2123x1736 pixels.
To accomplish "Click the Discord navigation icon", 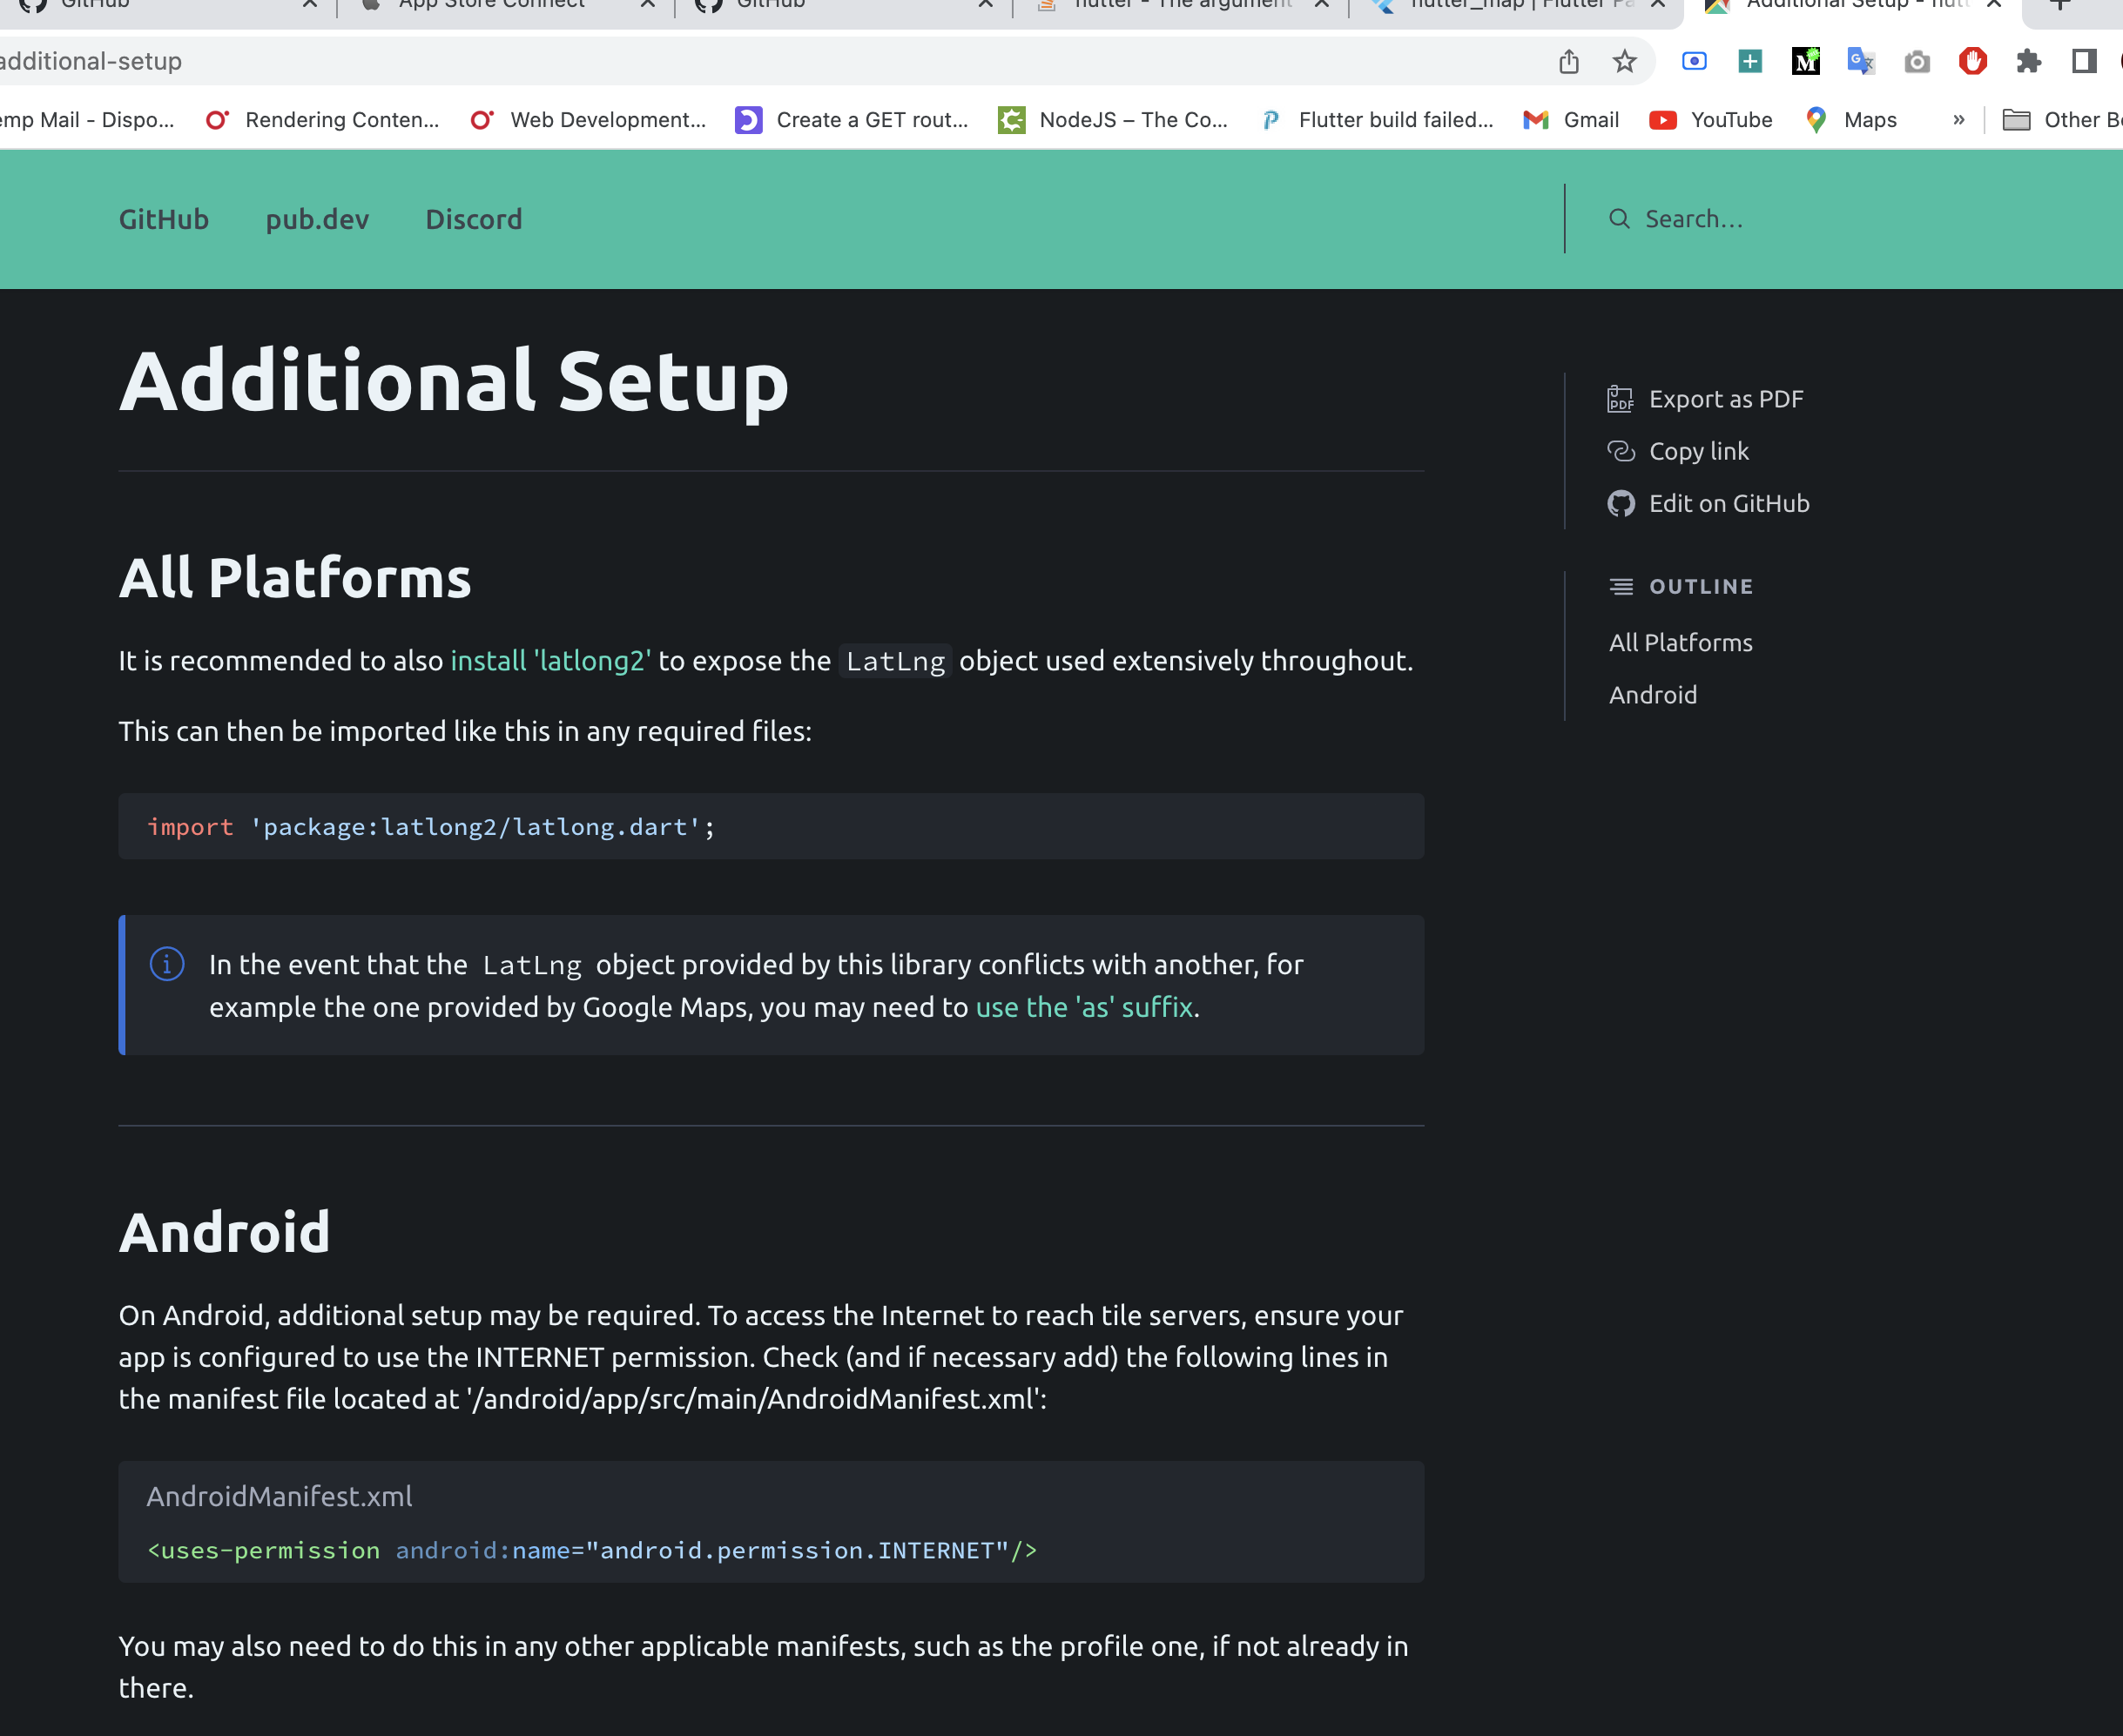I will coord(473,219).
